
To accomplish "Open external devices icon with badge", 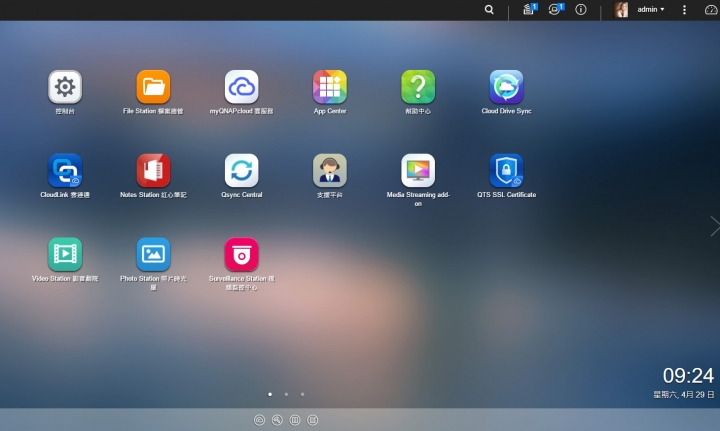I will coord(556,9).
